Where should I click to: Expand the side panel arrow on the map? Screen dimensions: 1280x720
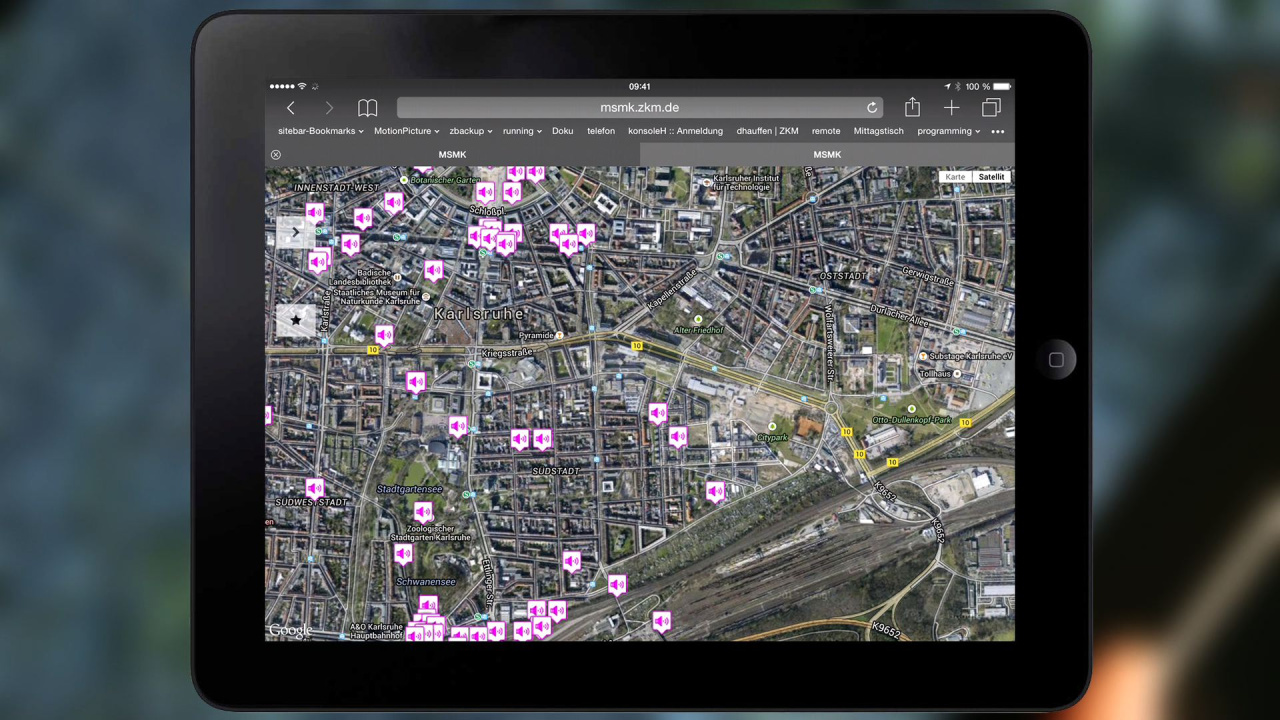point(296,232)
